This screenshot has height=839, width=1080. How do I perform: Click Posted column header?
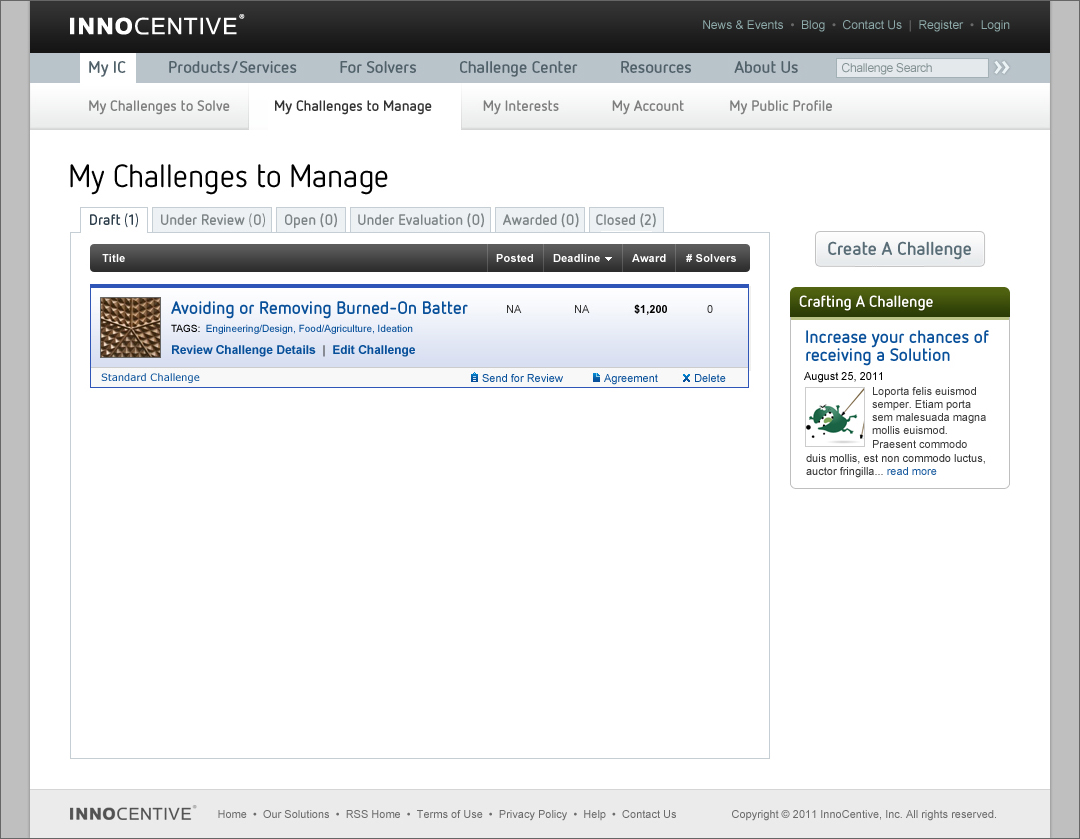(515, 258)
